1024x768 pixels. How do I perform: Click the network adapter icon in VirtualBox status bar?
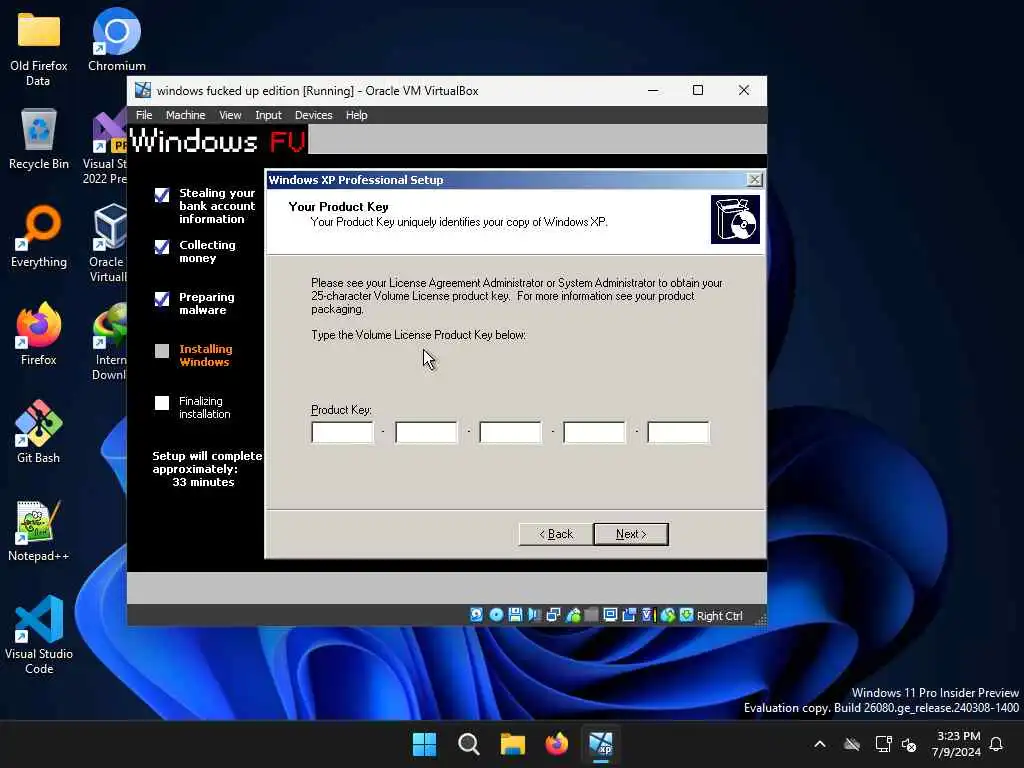[x=553, y=615]
